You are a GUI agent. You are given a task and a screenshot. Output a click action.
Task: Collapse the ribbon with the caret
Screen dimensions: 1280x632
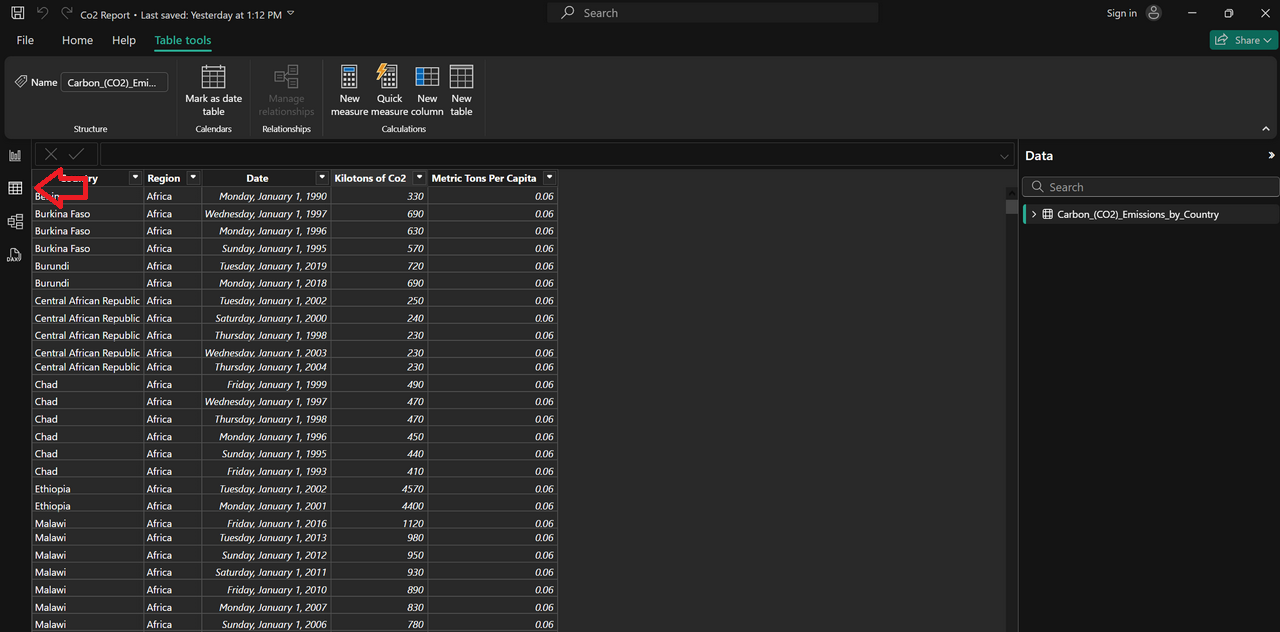tap(1266, 129)
